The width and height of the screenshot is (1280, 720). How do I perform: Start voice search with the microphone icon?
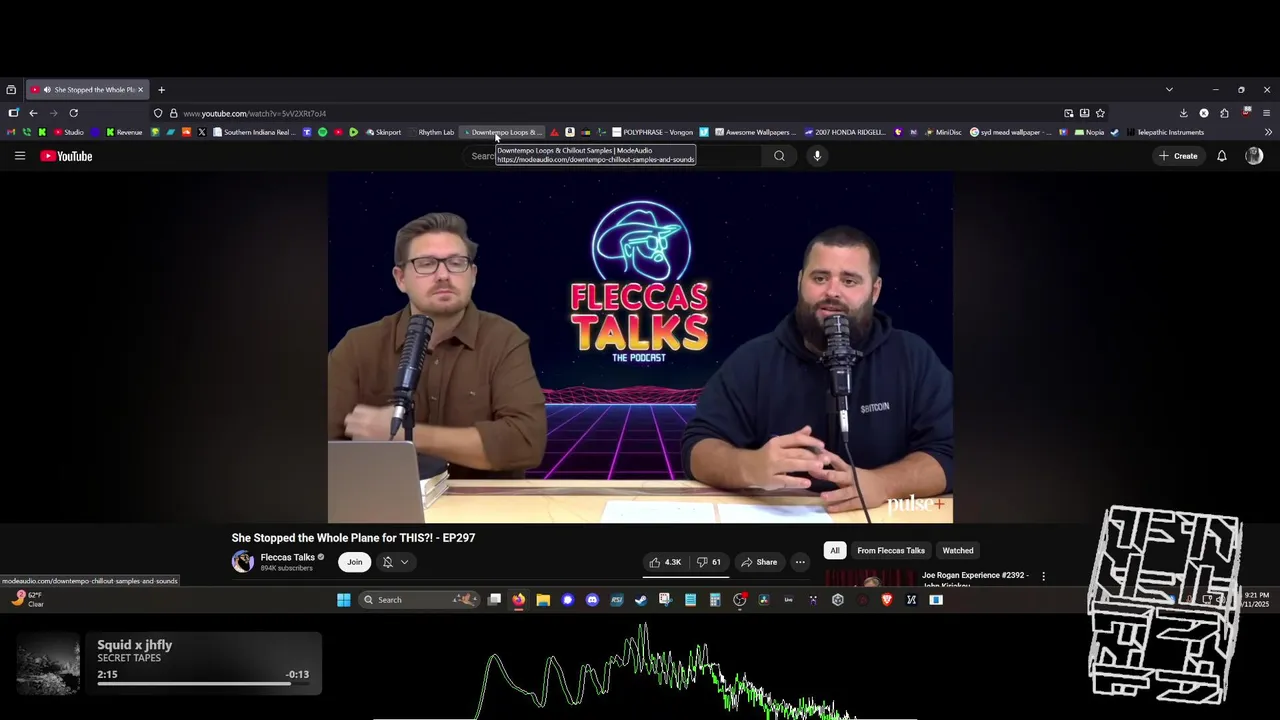pyautogui.click(x=817, y=156)
